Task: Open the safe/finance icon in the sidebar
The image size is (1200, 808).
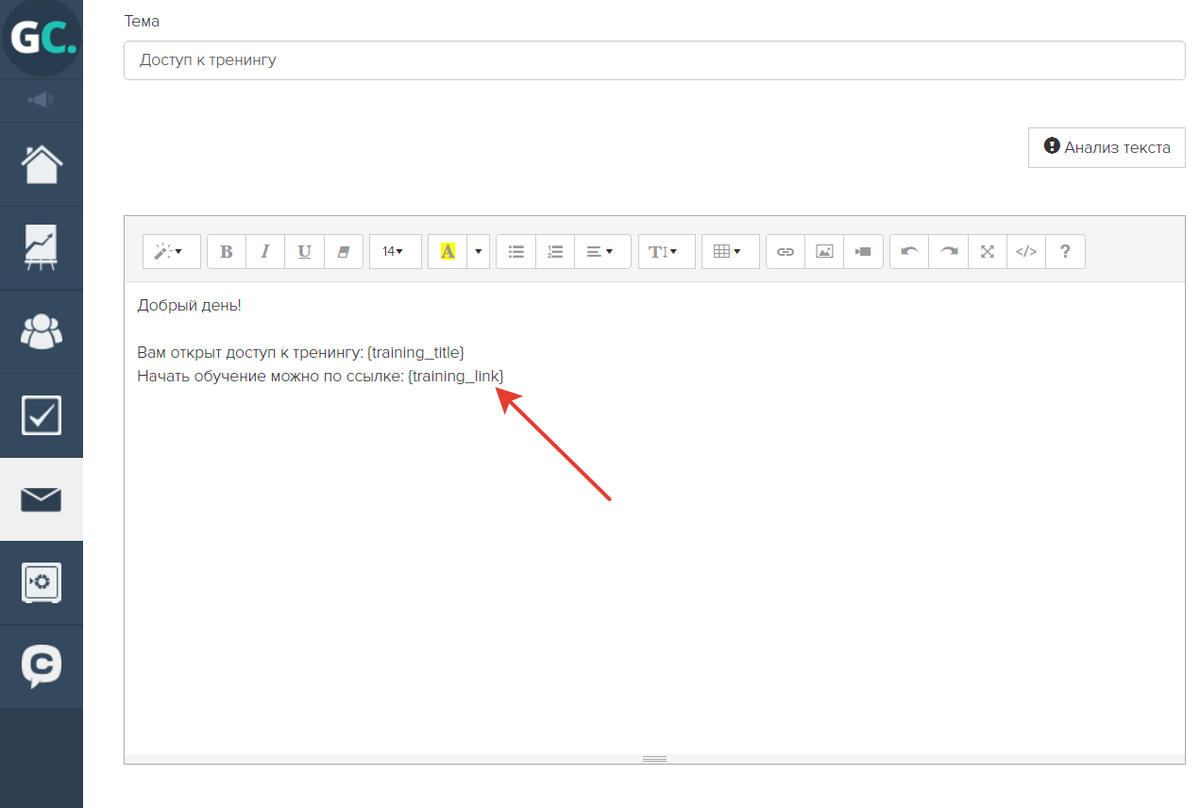Action: 41,583
